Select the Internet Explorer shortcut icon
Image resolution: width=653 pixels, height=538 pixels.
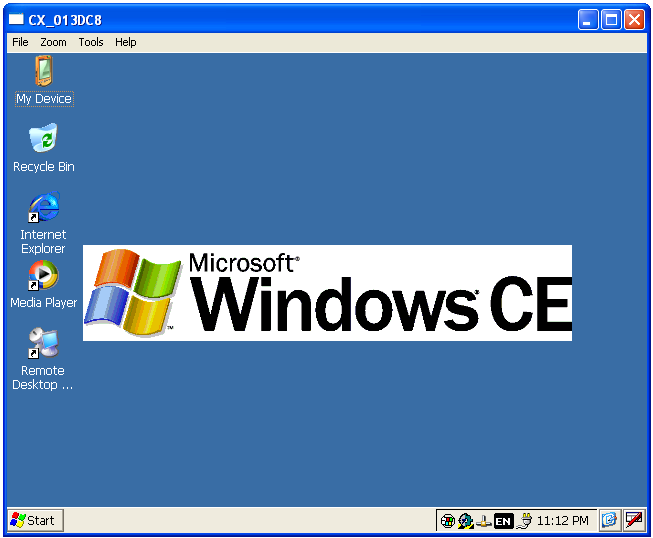coord(44,207)
